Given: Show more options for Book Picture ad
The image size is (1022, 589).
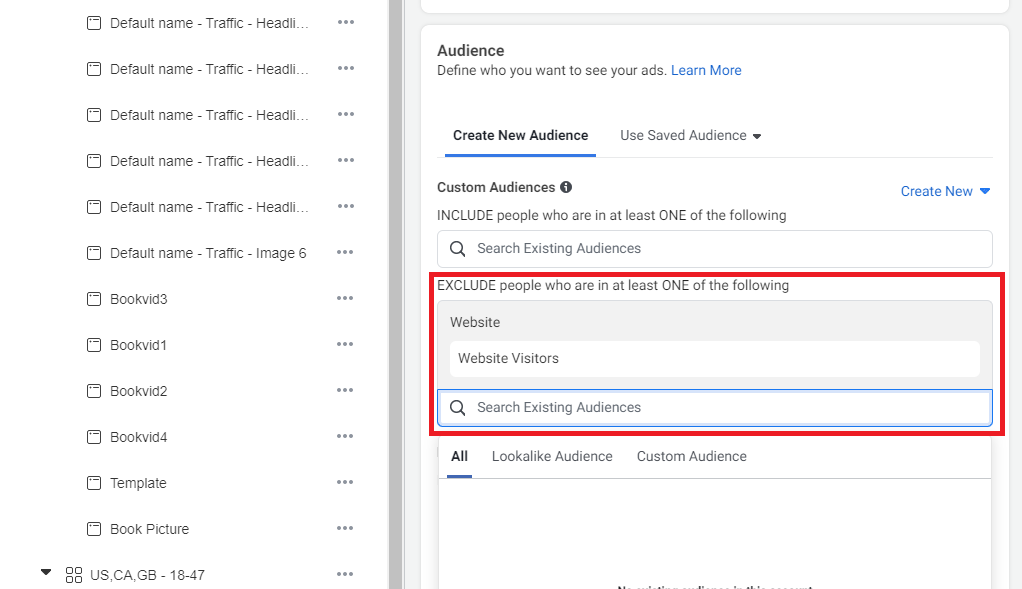Looking at the screenshot, I should click(x=345, y=528).
